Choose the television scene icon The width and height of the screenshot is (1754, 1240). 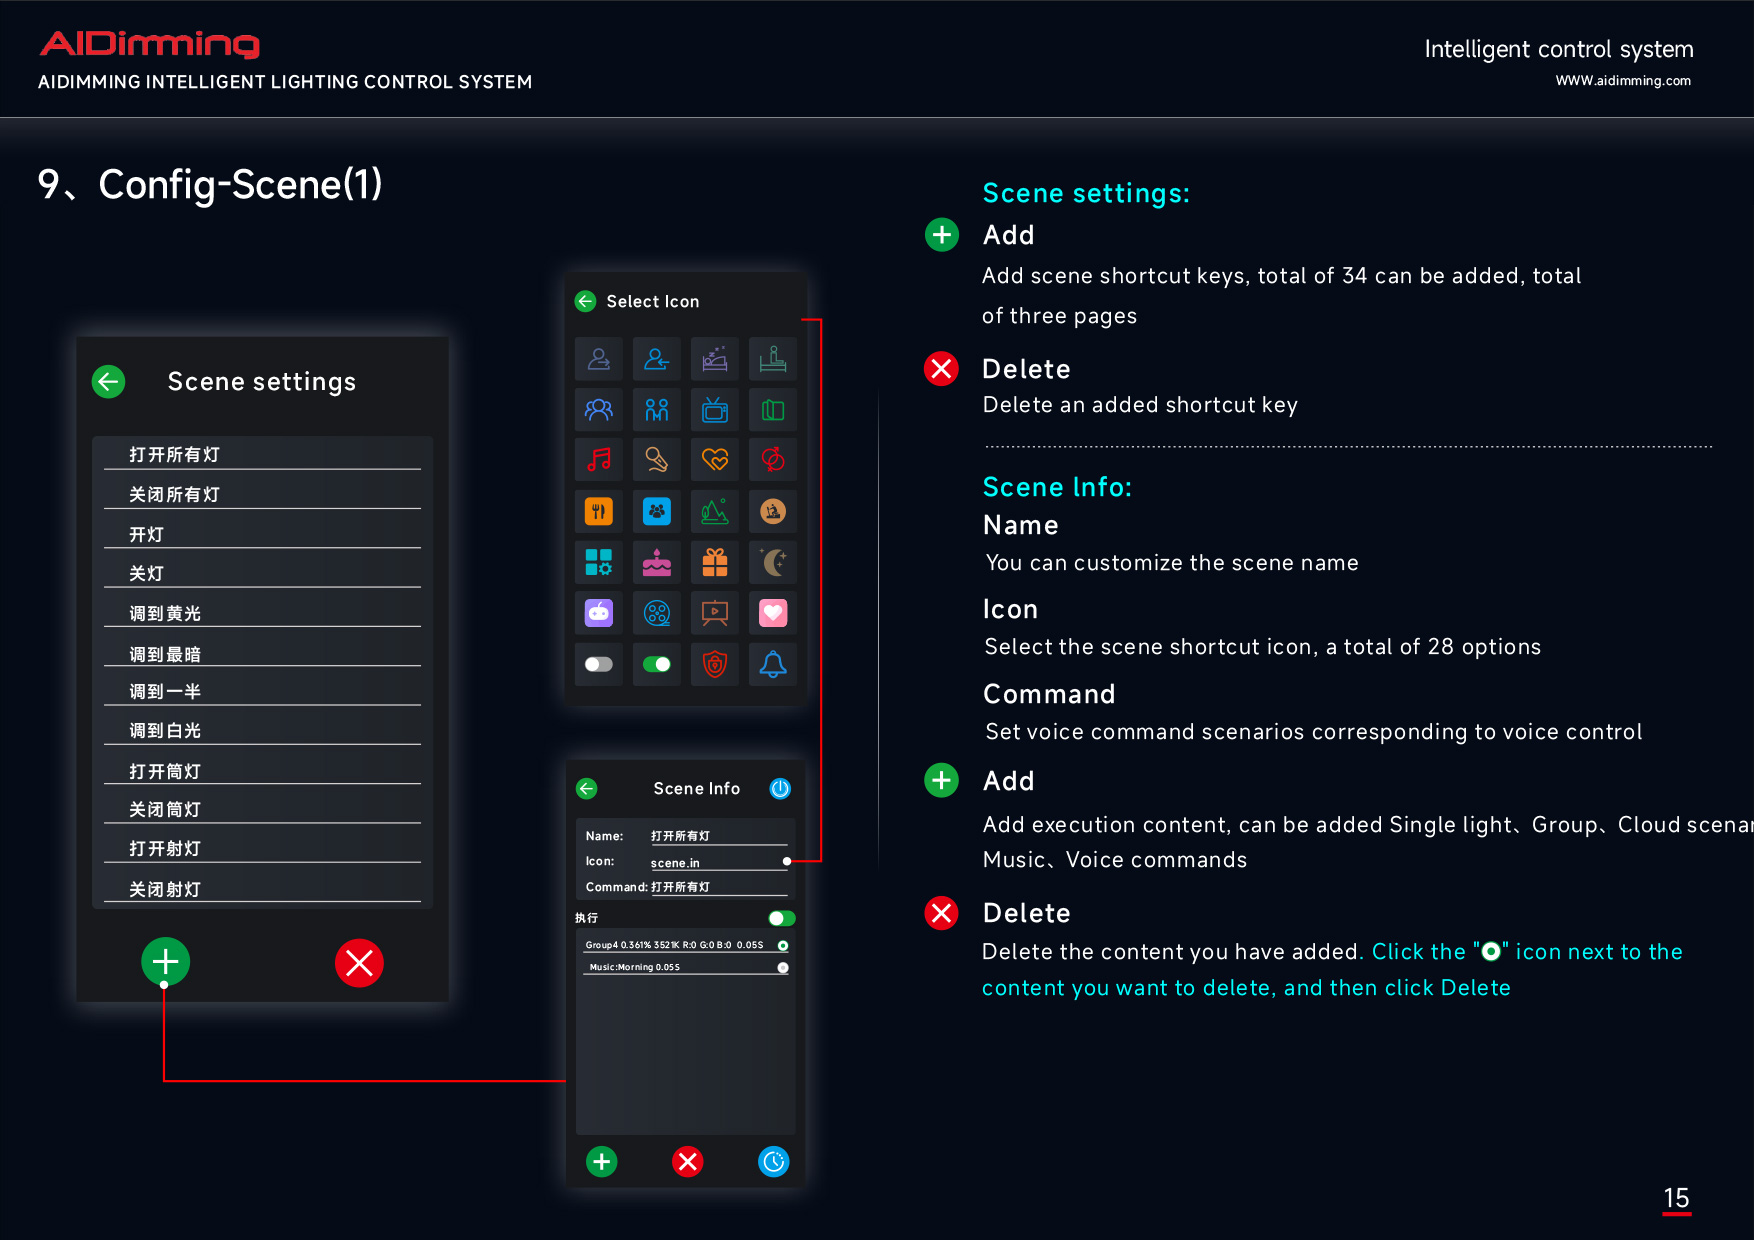pos(715,410)
